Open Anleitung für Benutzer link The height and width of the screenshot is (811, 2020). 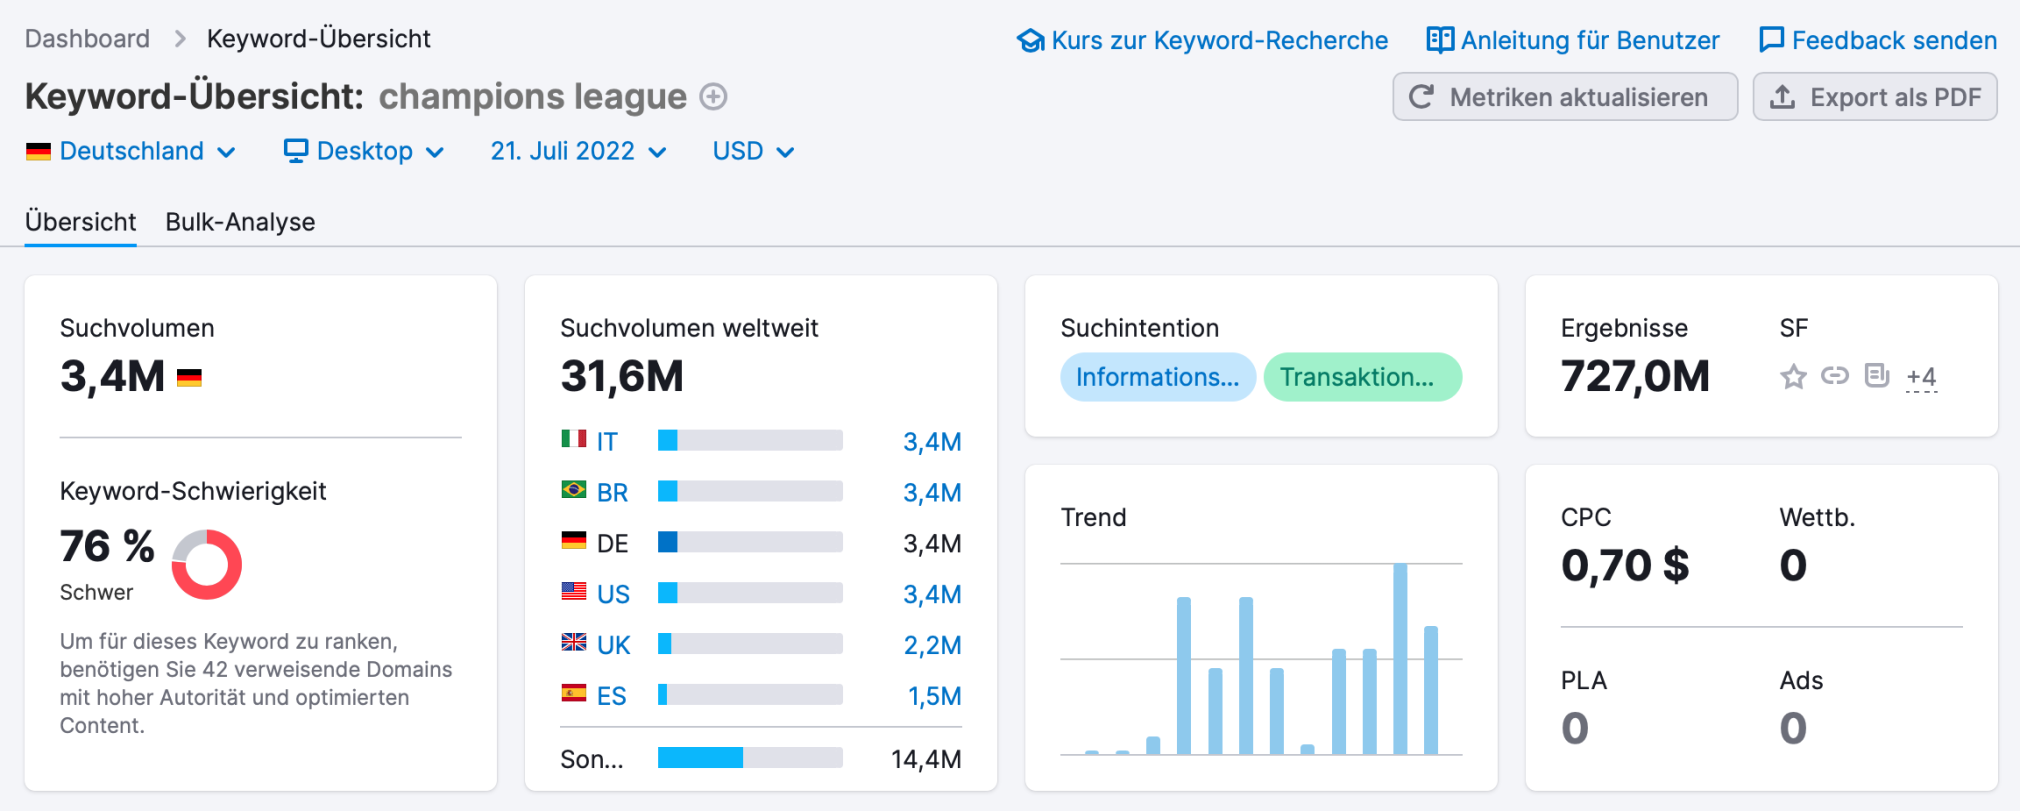pyautogui.click(x=1573, y=41)
